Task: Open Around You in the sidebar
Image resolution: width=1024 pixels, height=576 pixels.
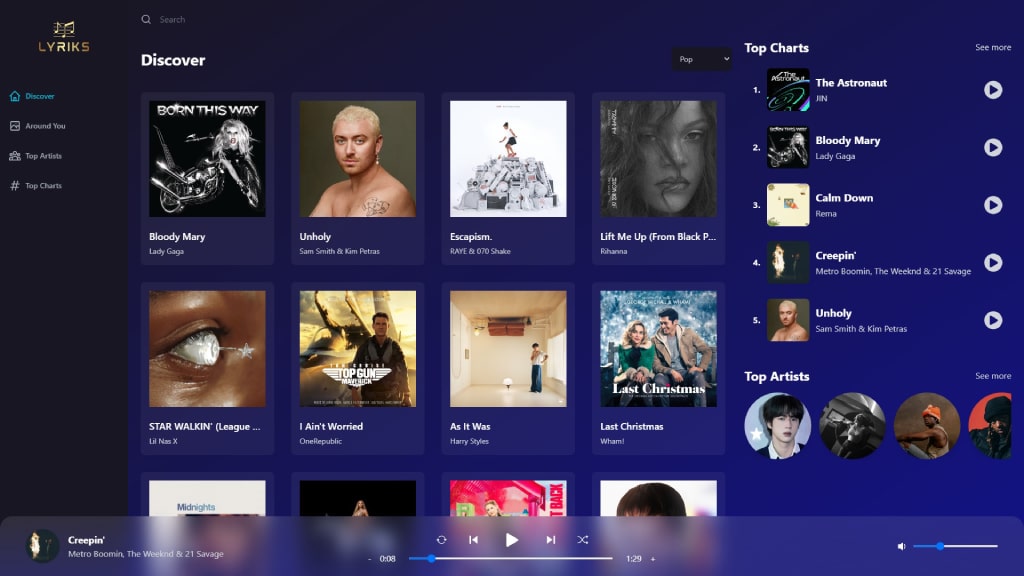Action: pos(38,126)
